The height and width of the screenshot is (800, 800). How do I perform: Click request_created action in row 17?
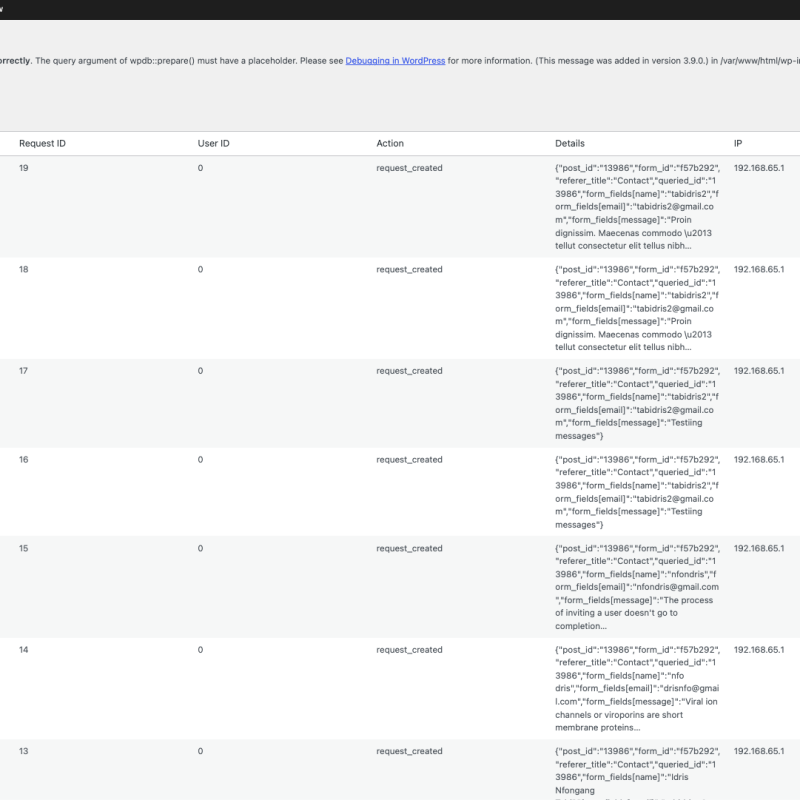click(x=409, y=371)
